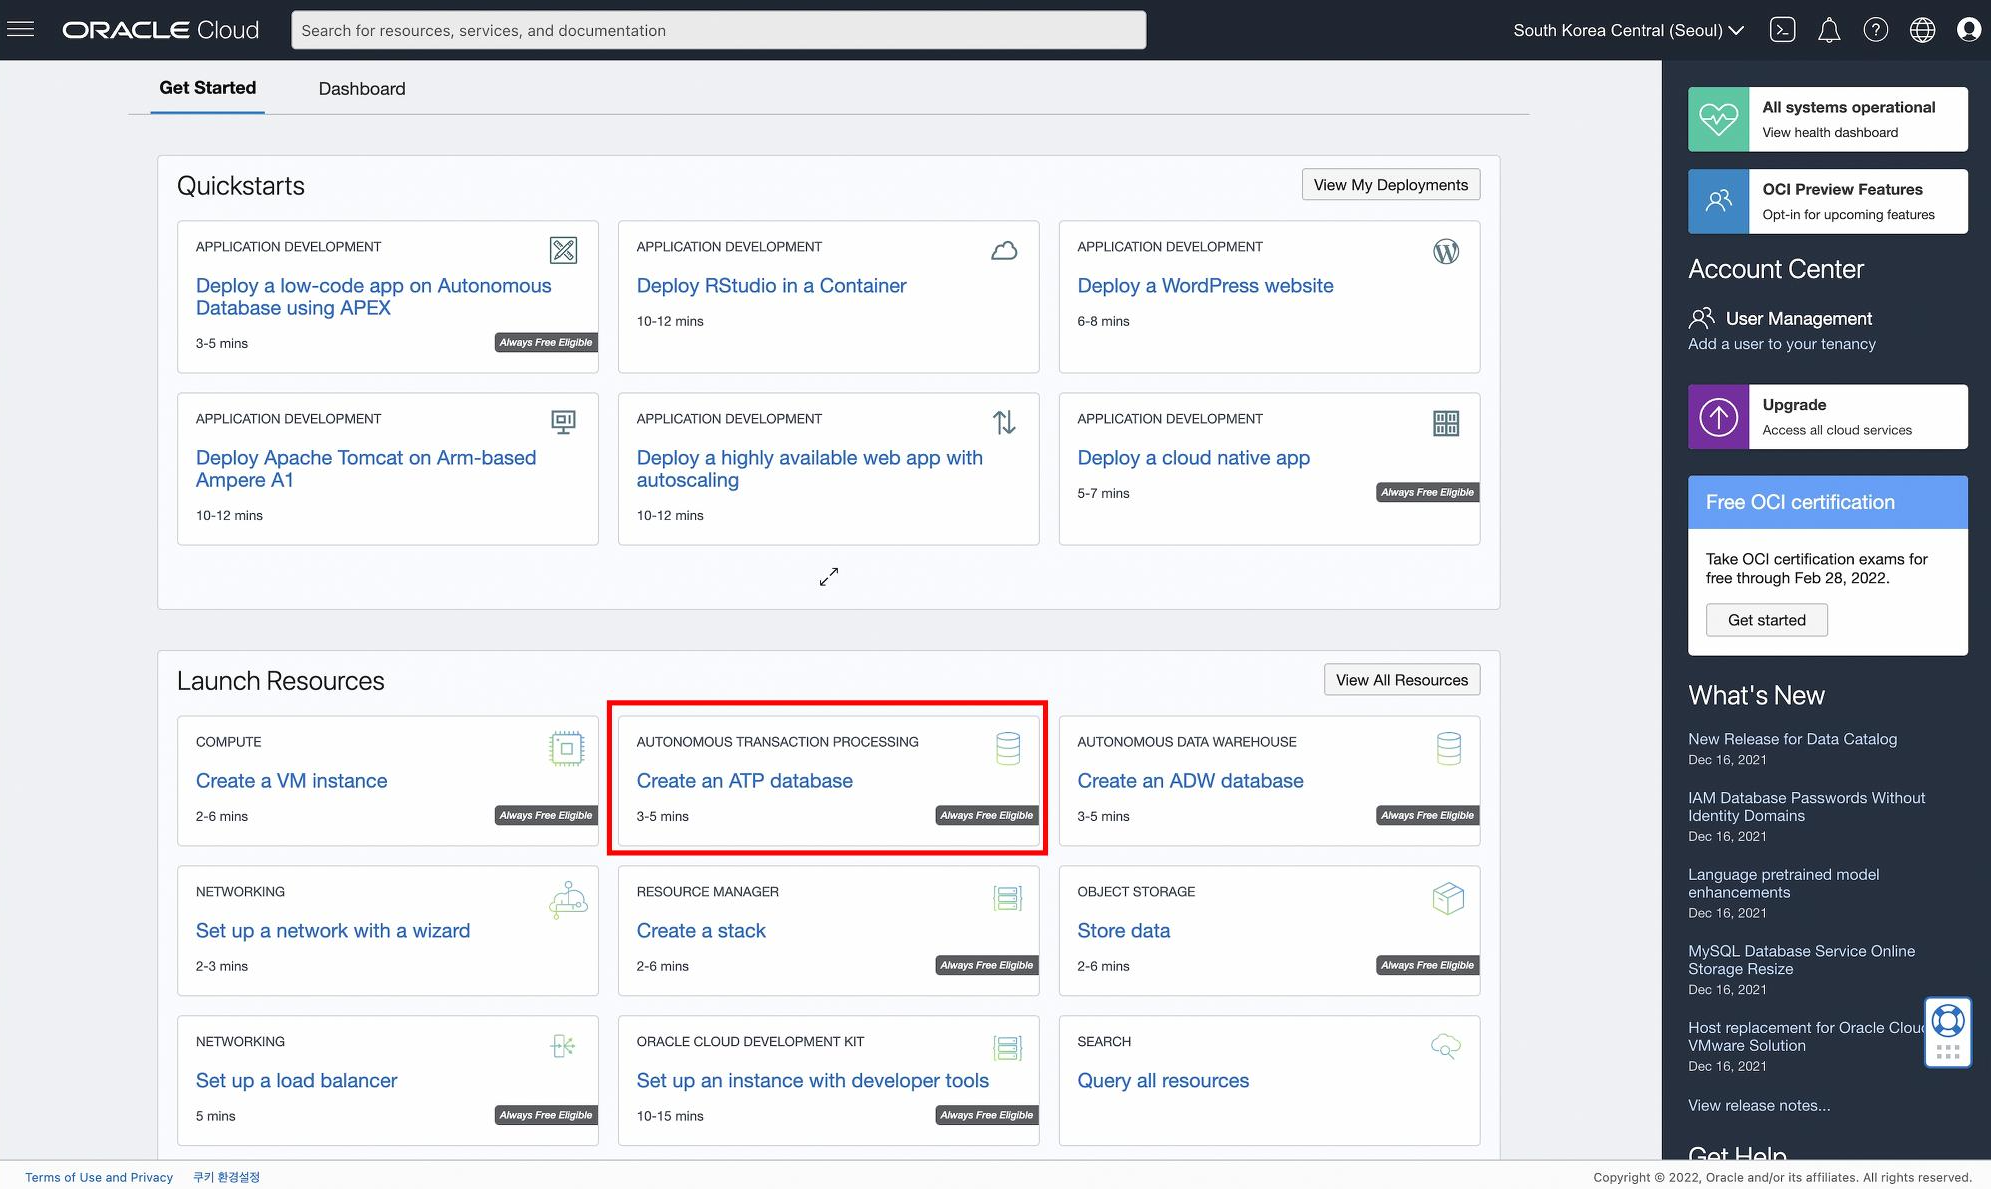Click Get started for OCI certification
The height and width of the screenshot is (1189, 1991).
[1766, 620]
